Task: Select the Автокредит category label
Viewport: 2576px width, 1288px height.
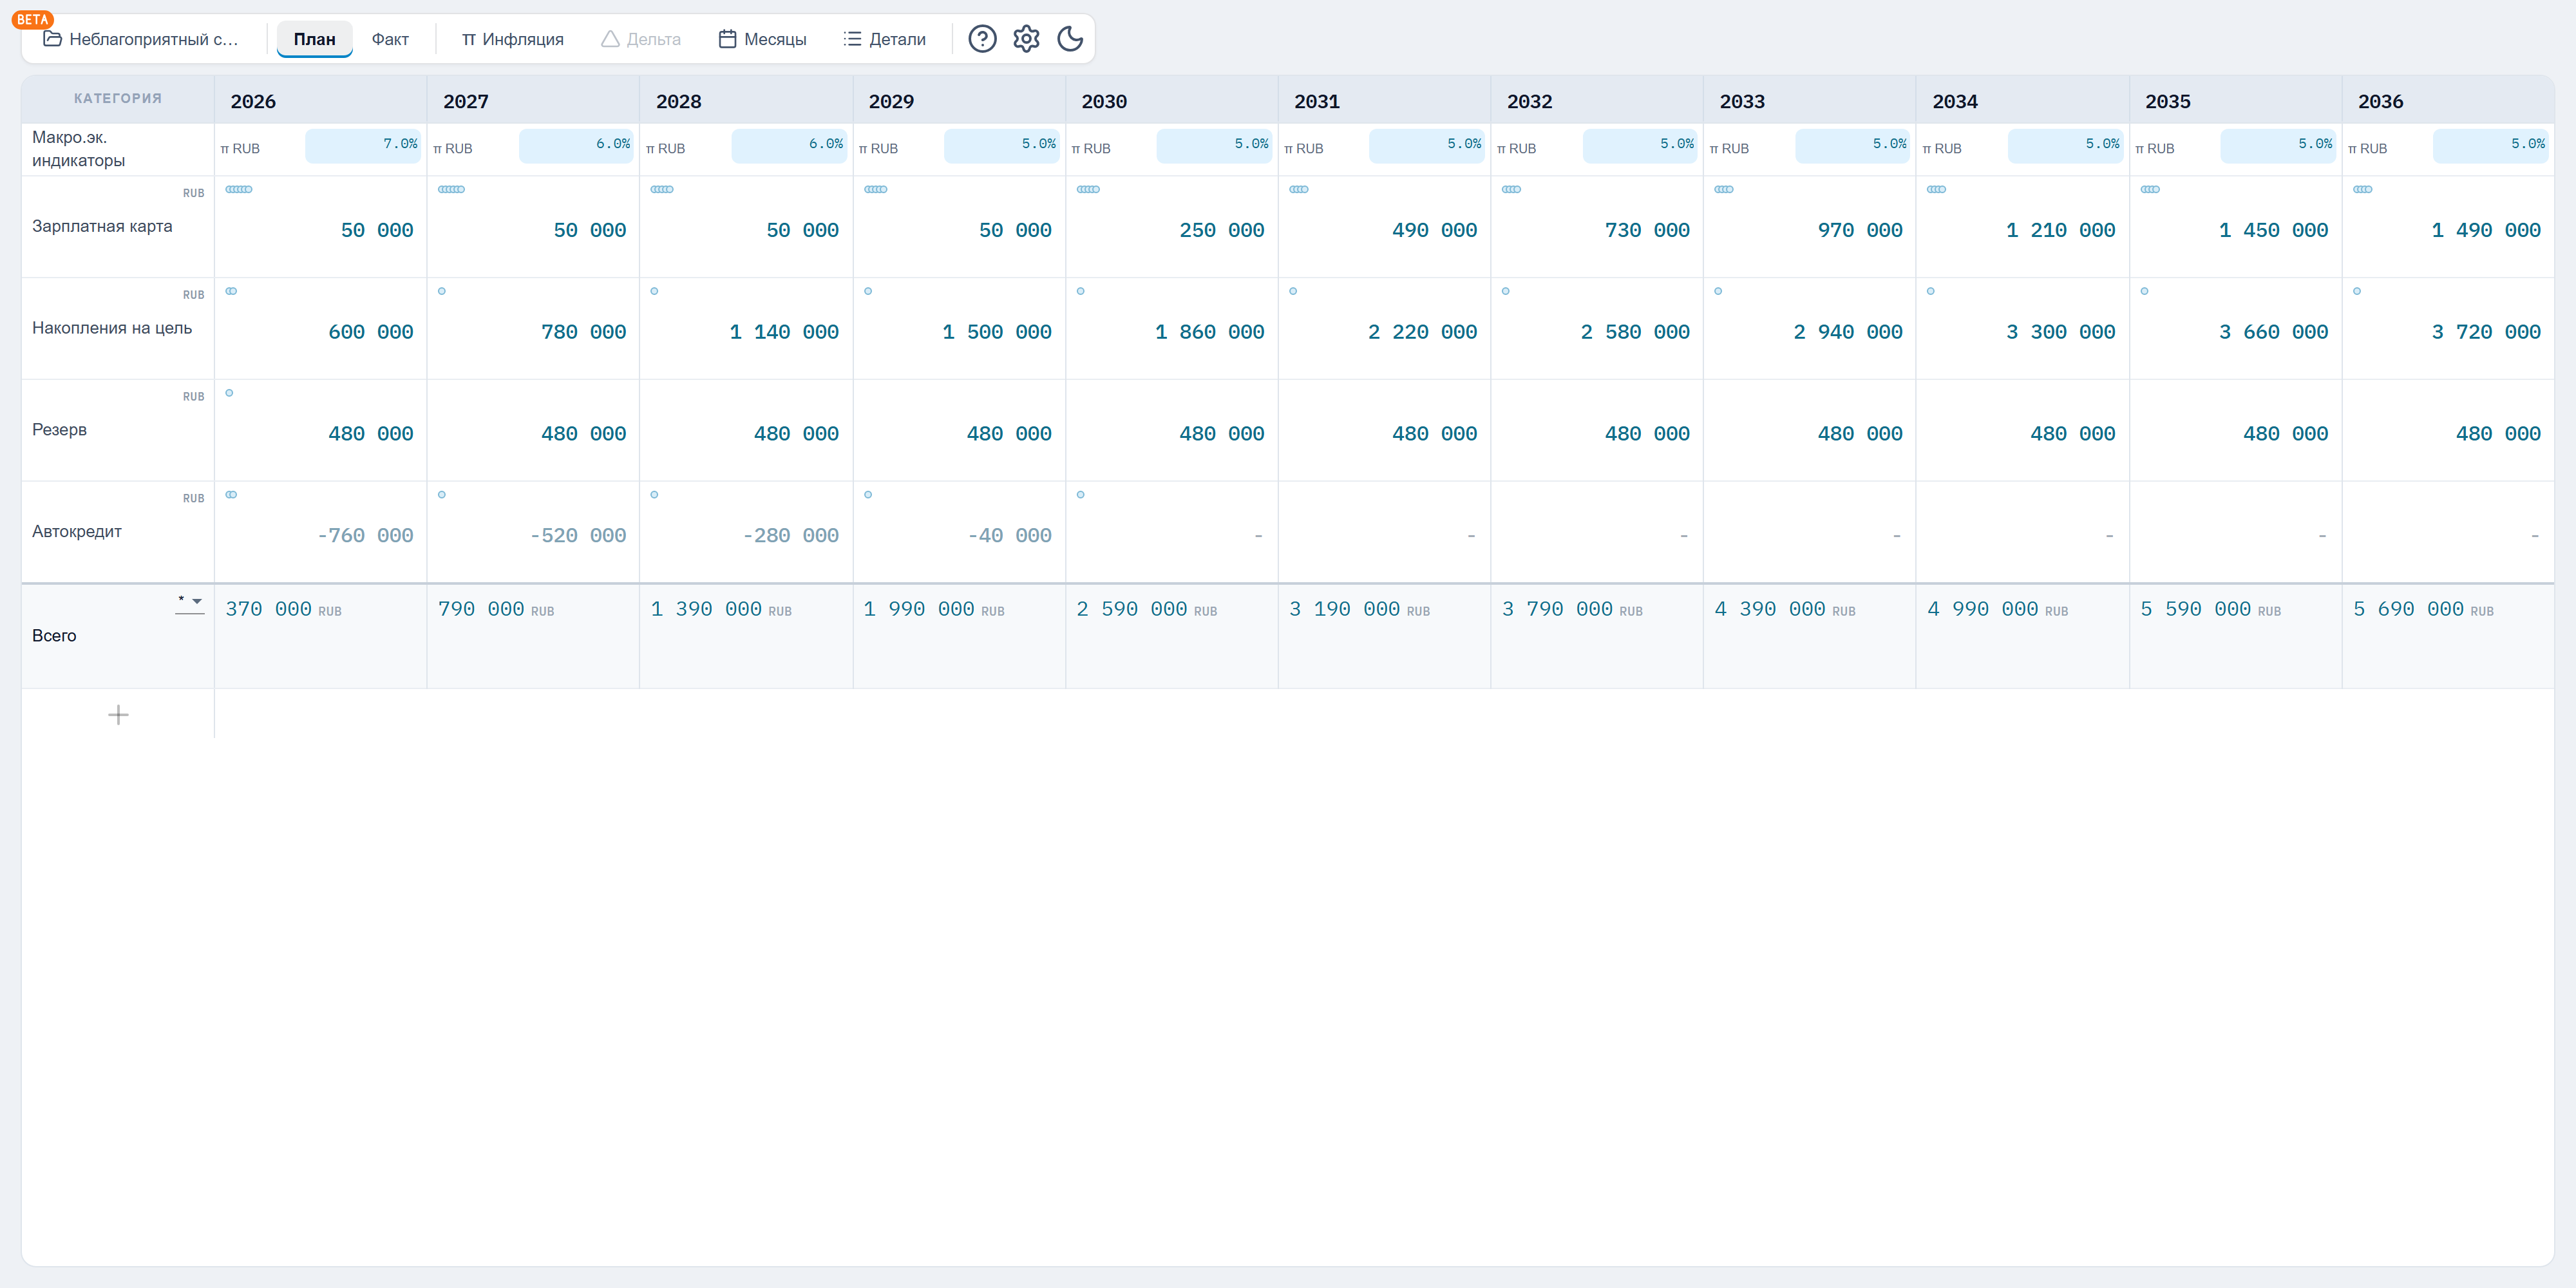Action: pyautogui.click(x=77, y=531)
